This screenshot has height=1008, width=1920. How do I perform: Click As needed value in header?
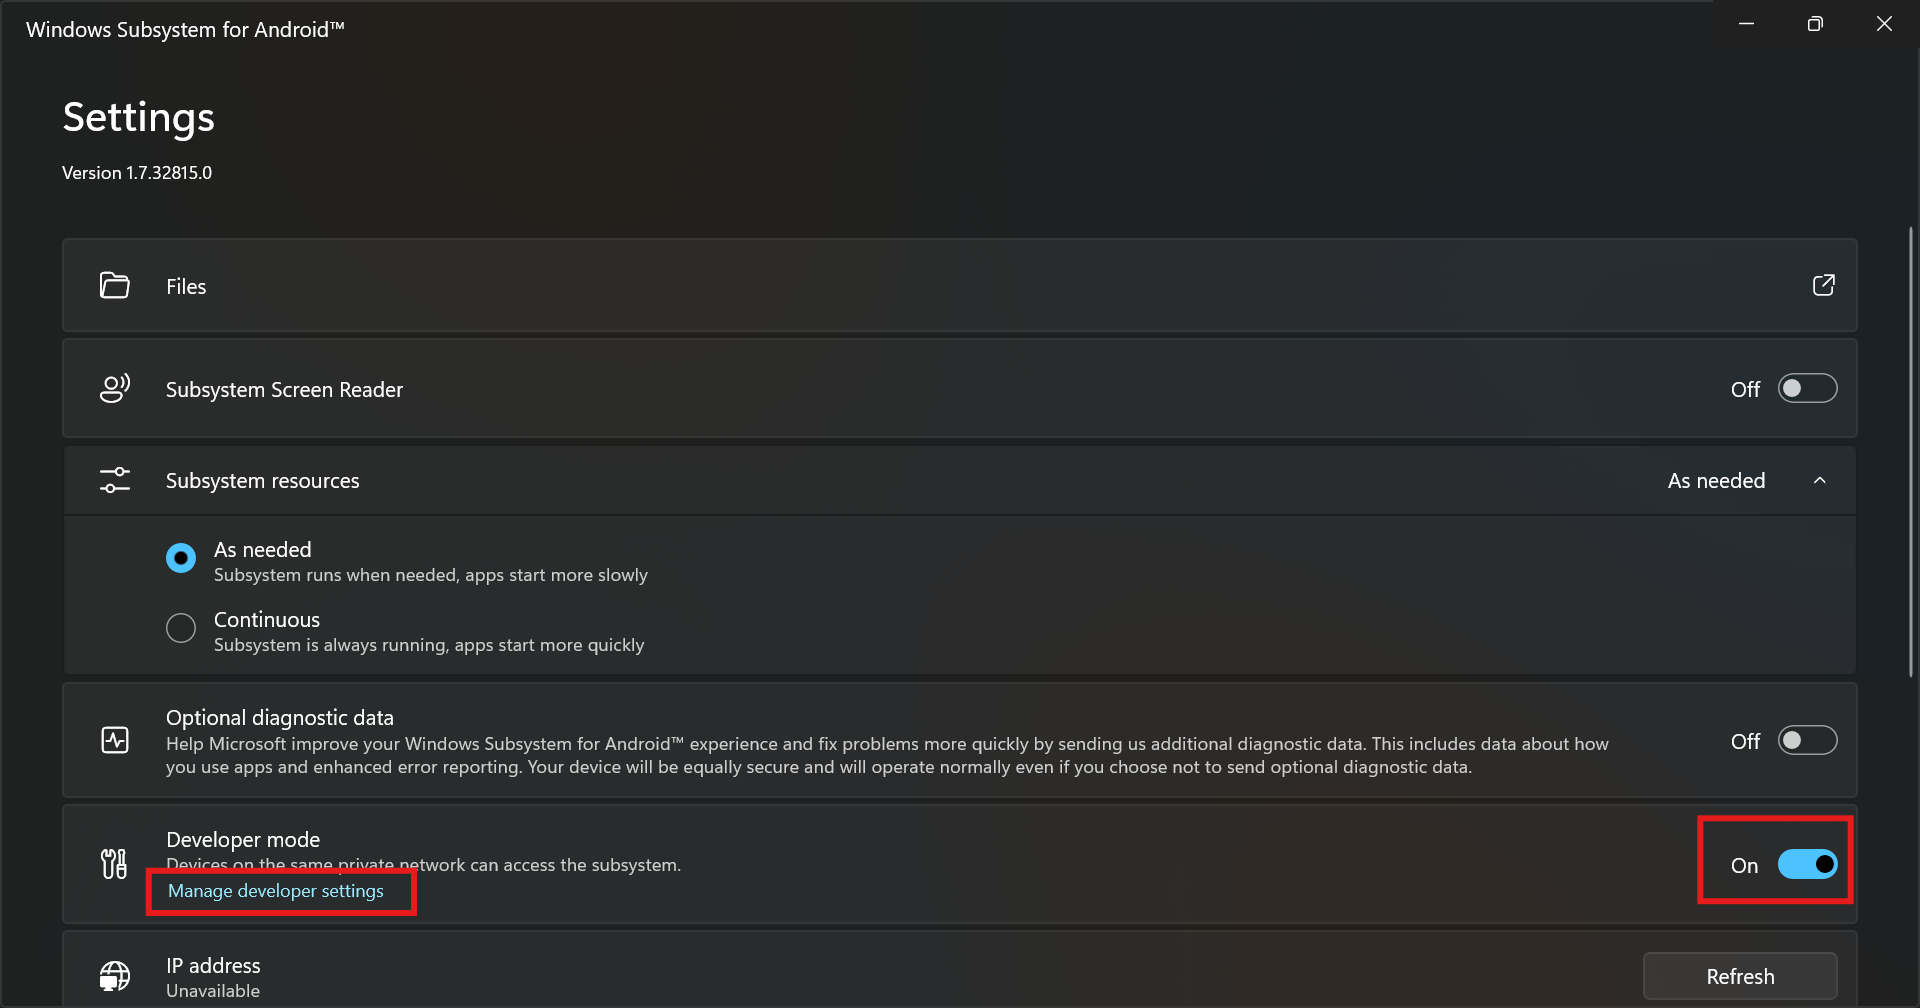pyautogui.click(x=1716, y=481)
